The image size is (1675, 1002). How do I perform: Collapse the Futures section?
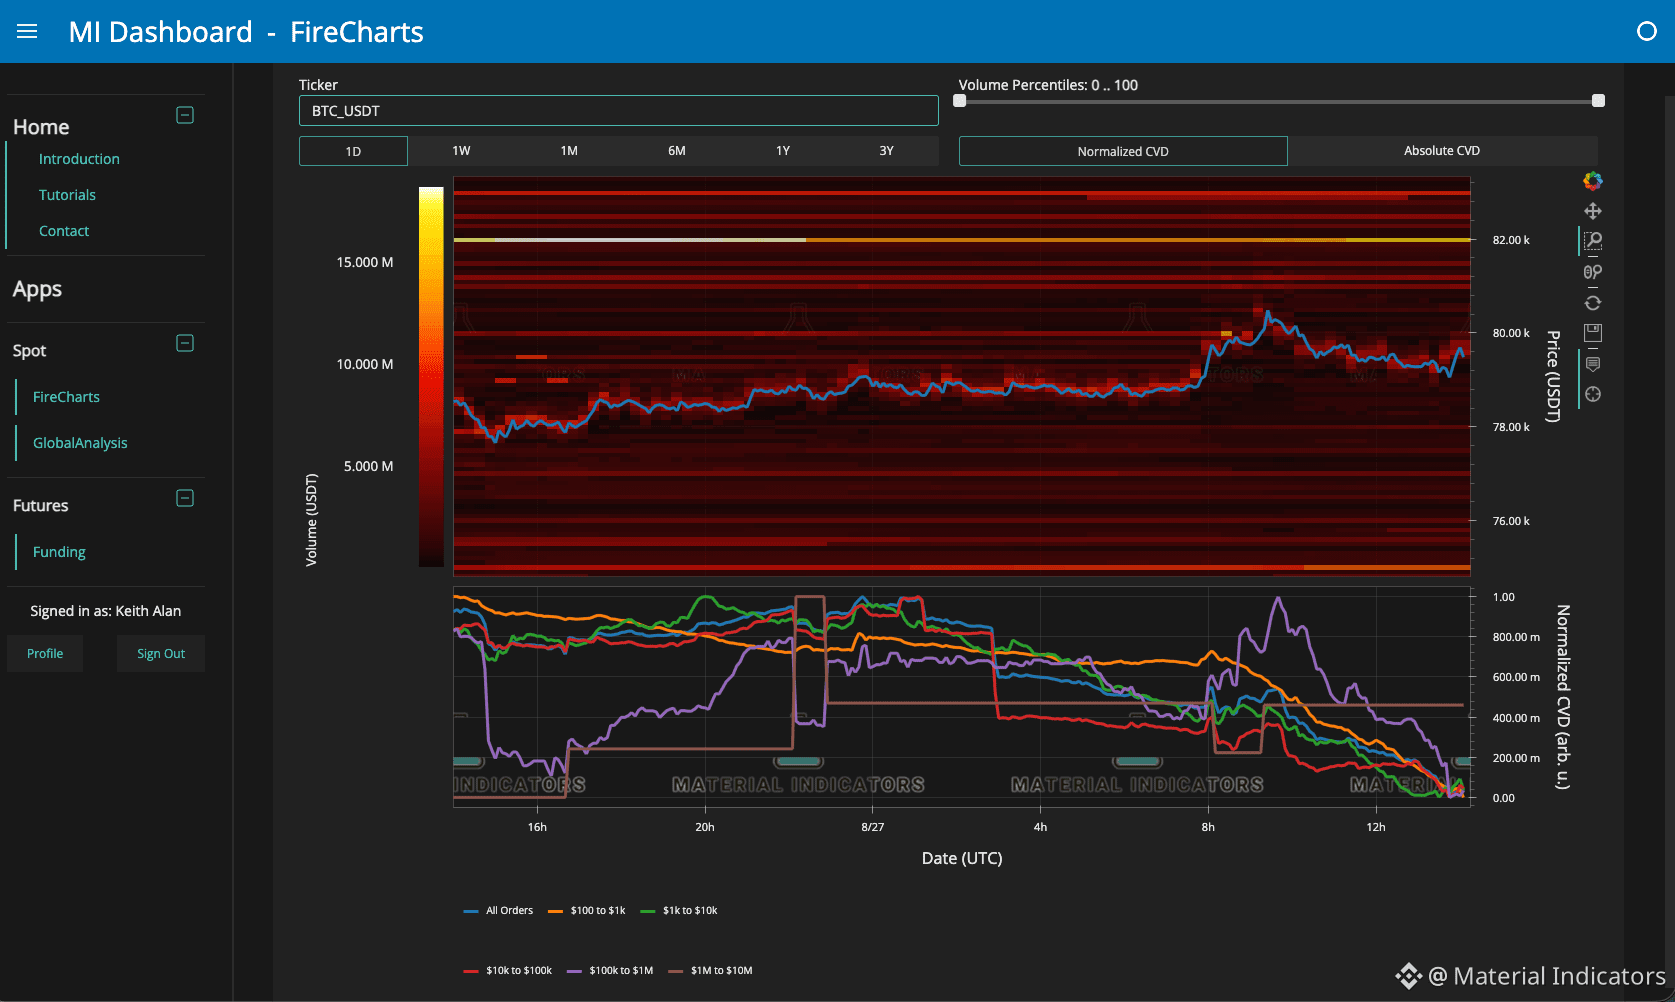(185, 498)
